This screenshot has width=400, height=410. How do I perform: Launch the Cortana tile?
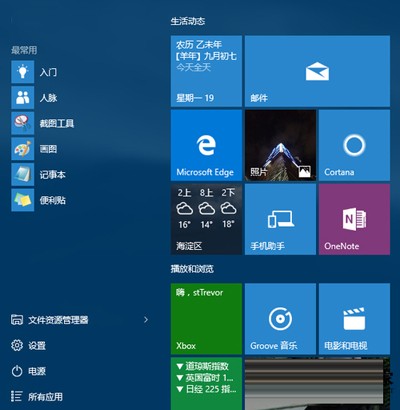tap(354, 145)
